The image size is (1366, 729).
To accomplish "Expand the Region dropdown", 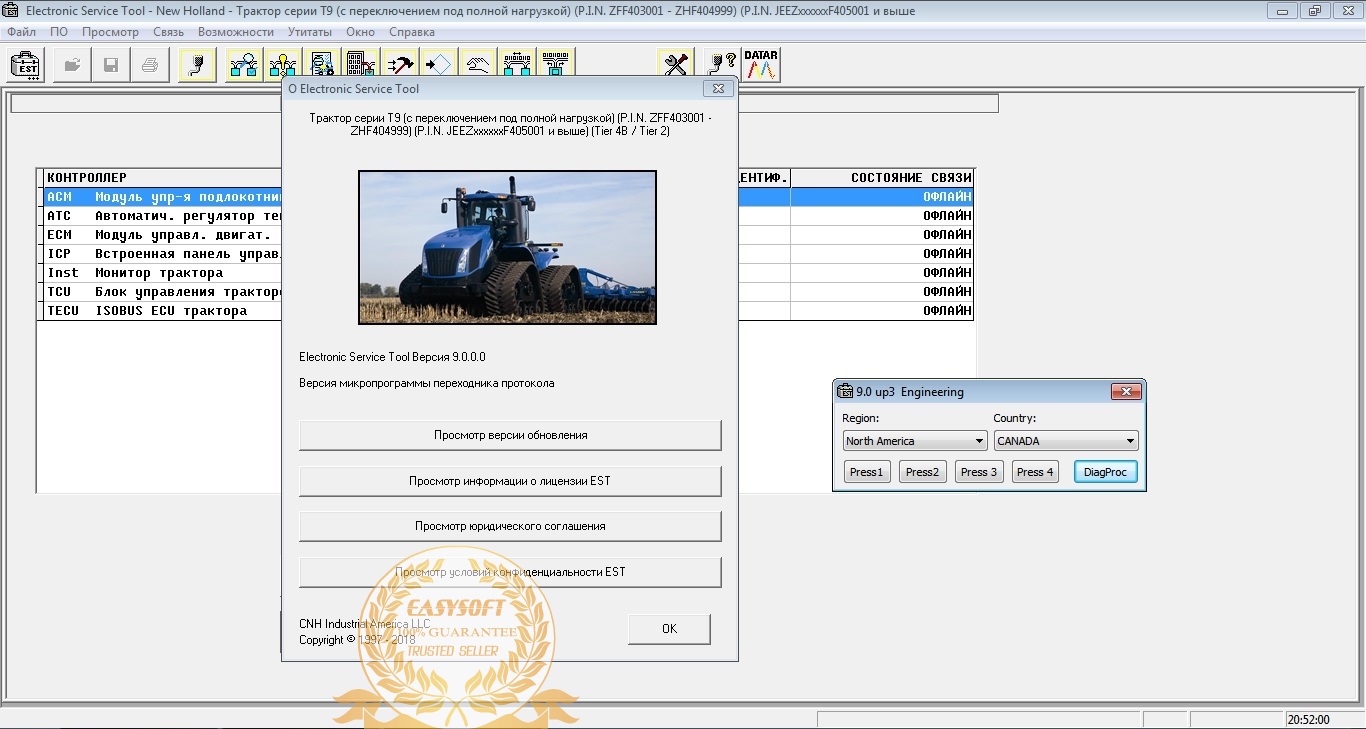I will click(x=915, y=441).
